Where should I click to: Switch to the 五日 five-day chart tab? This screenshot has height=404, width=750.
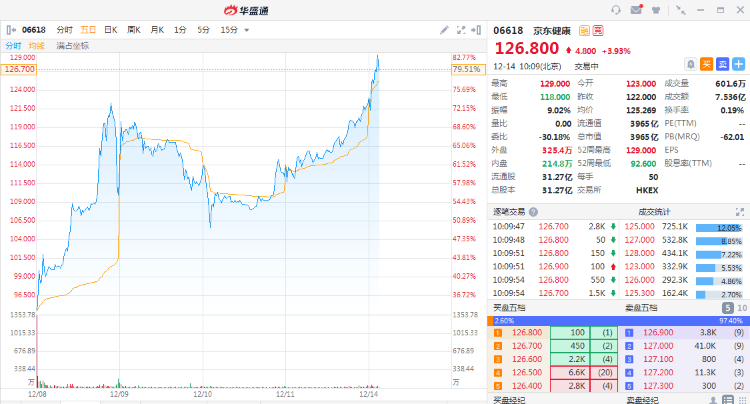[88, 30]
